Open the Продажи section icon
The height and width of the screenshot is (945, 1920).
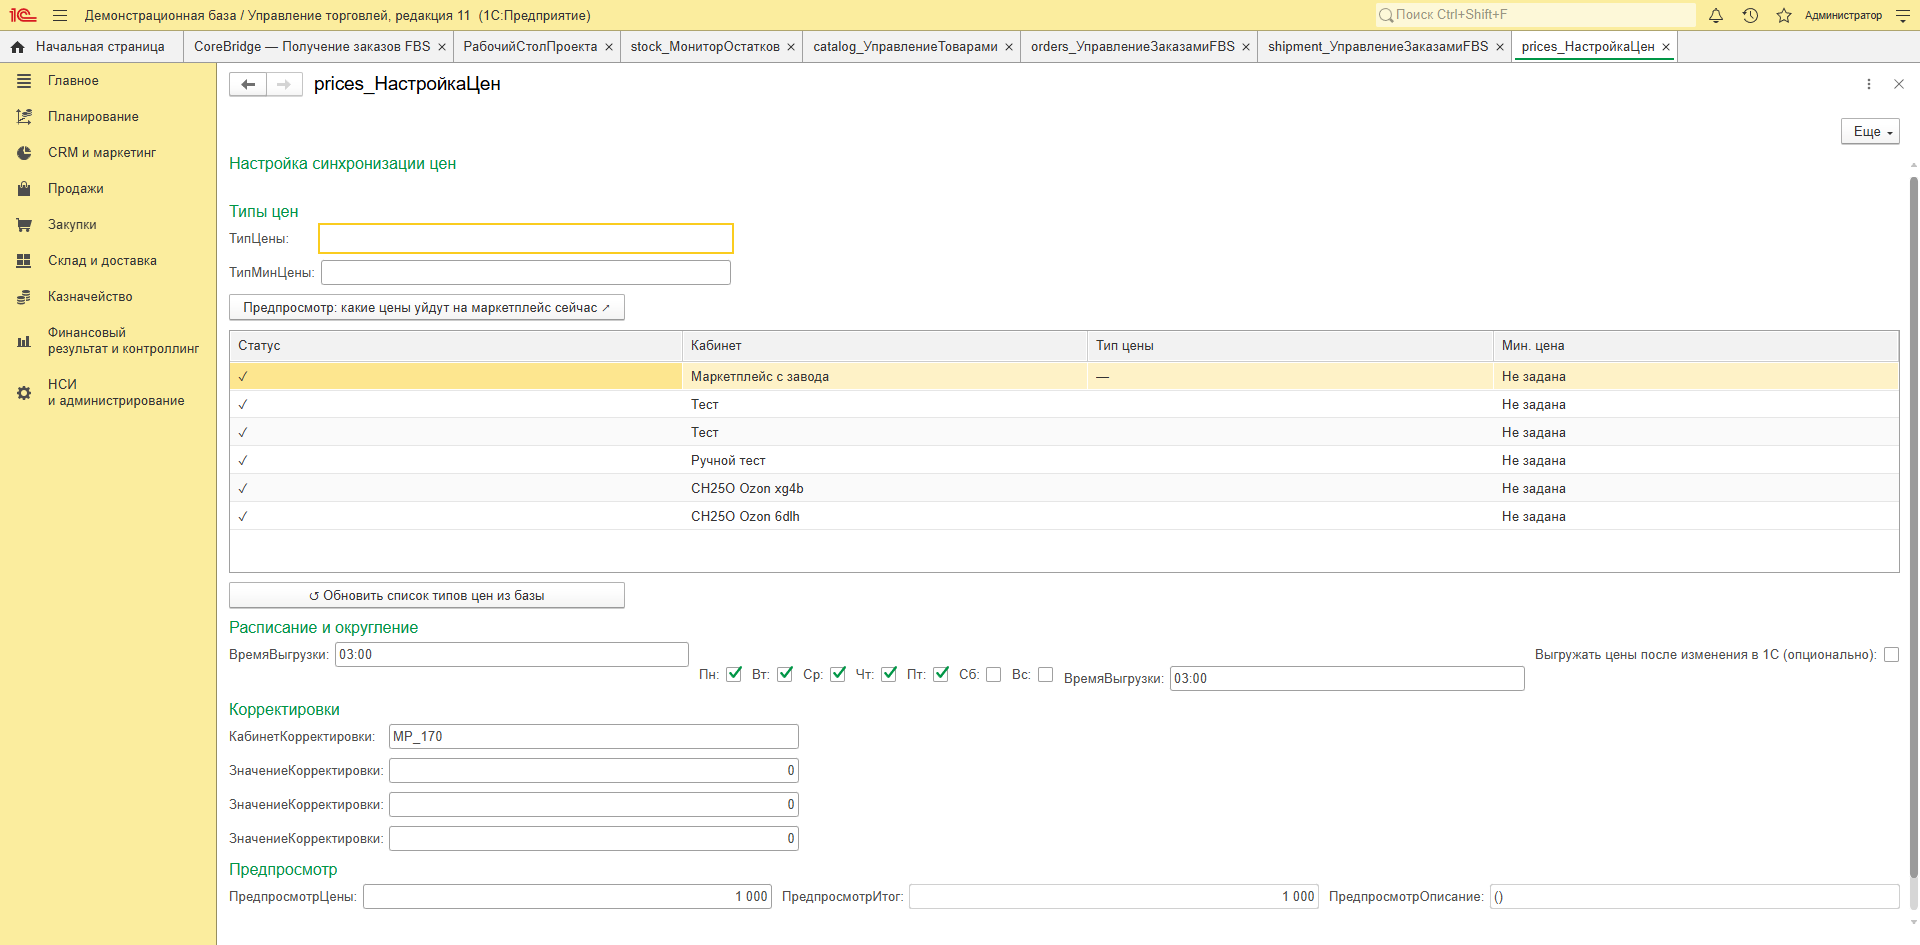(24, 188)
